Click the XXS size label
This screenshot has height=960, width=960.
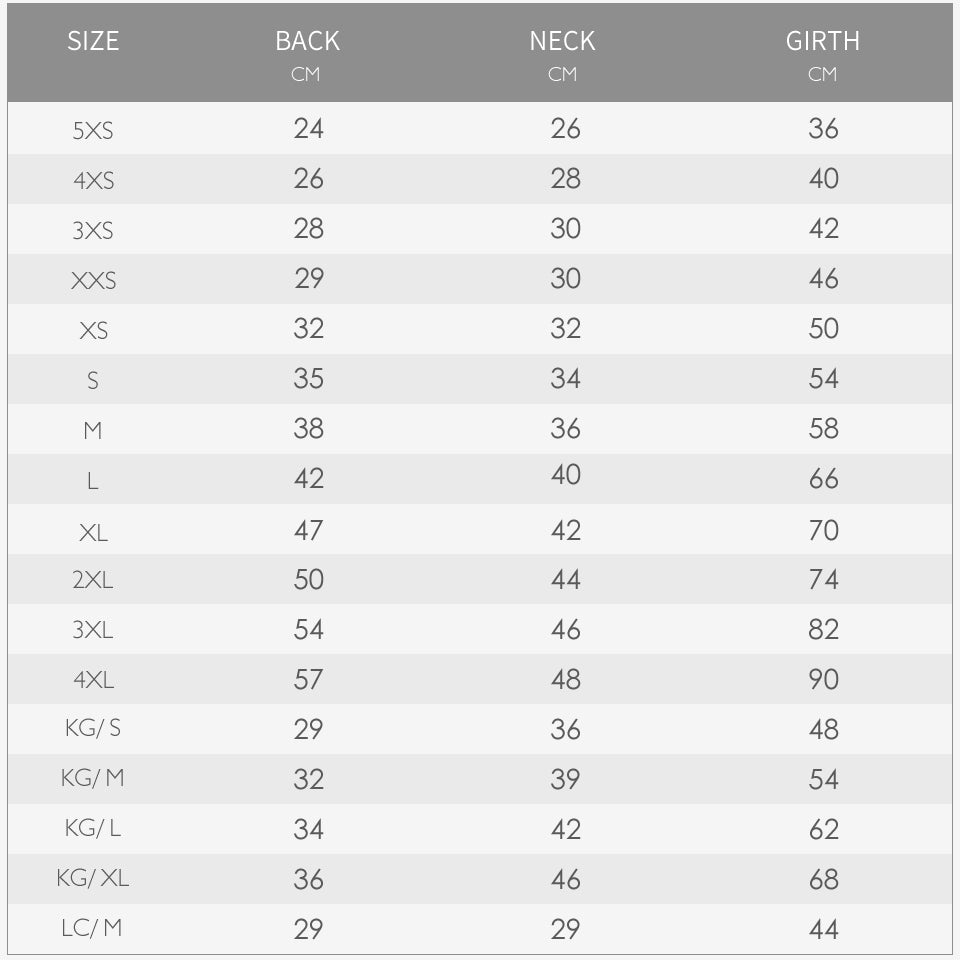pyautogui.click(x=93, y=280)
